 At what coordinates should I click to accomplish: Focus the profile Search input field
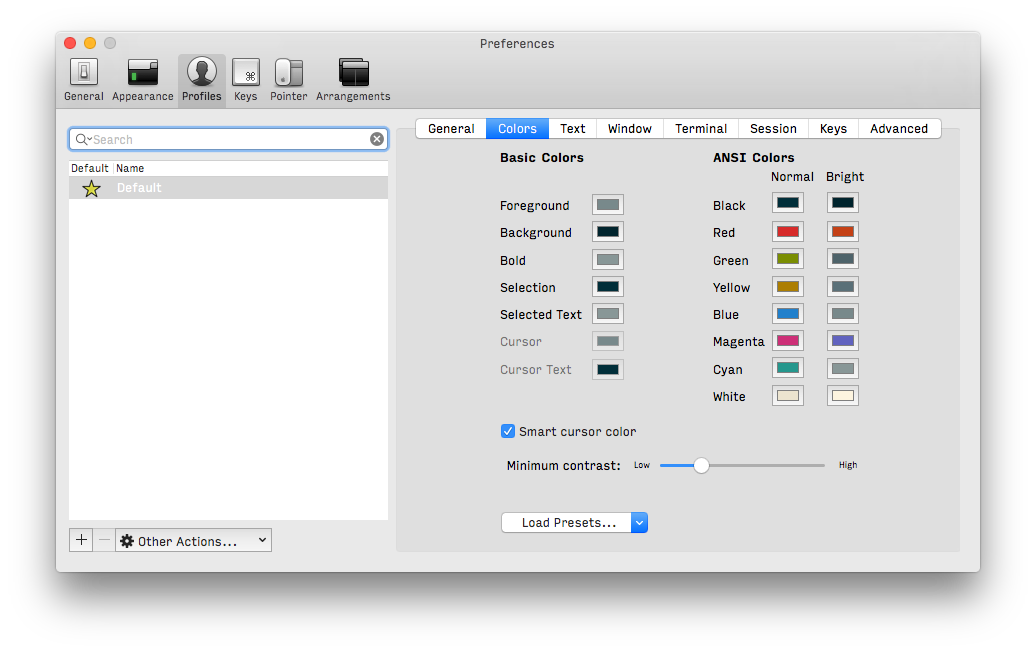tap(229, 139)
